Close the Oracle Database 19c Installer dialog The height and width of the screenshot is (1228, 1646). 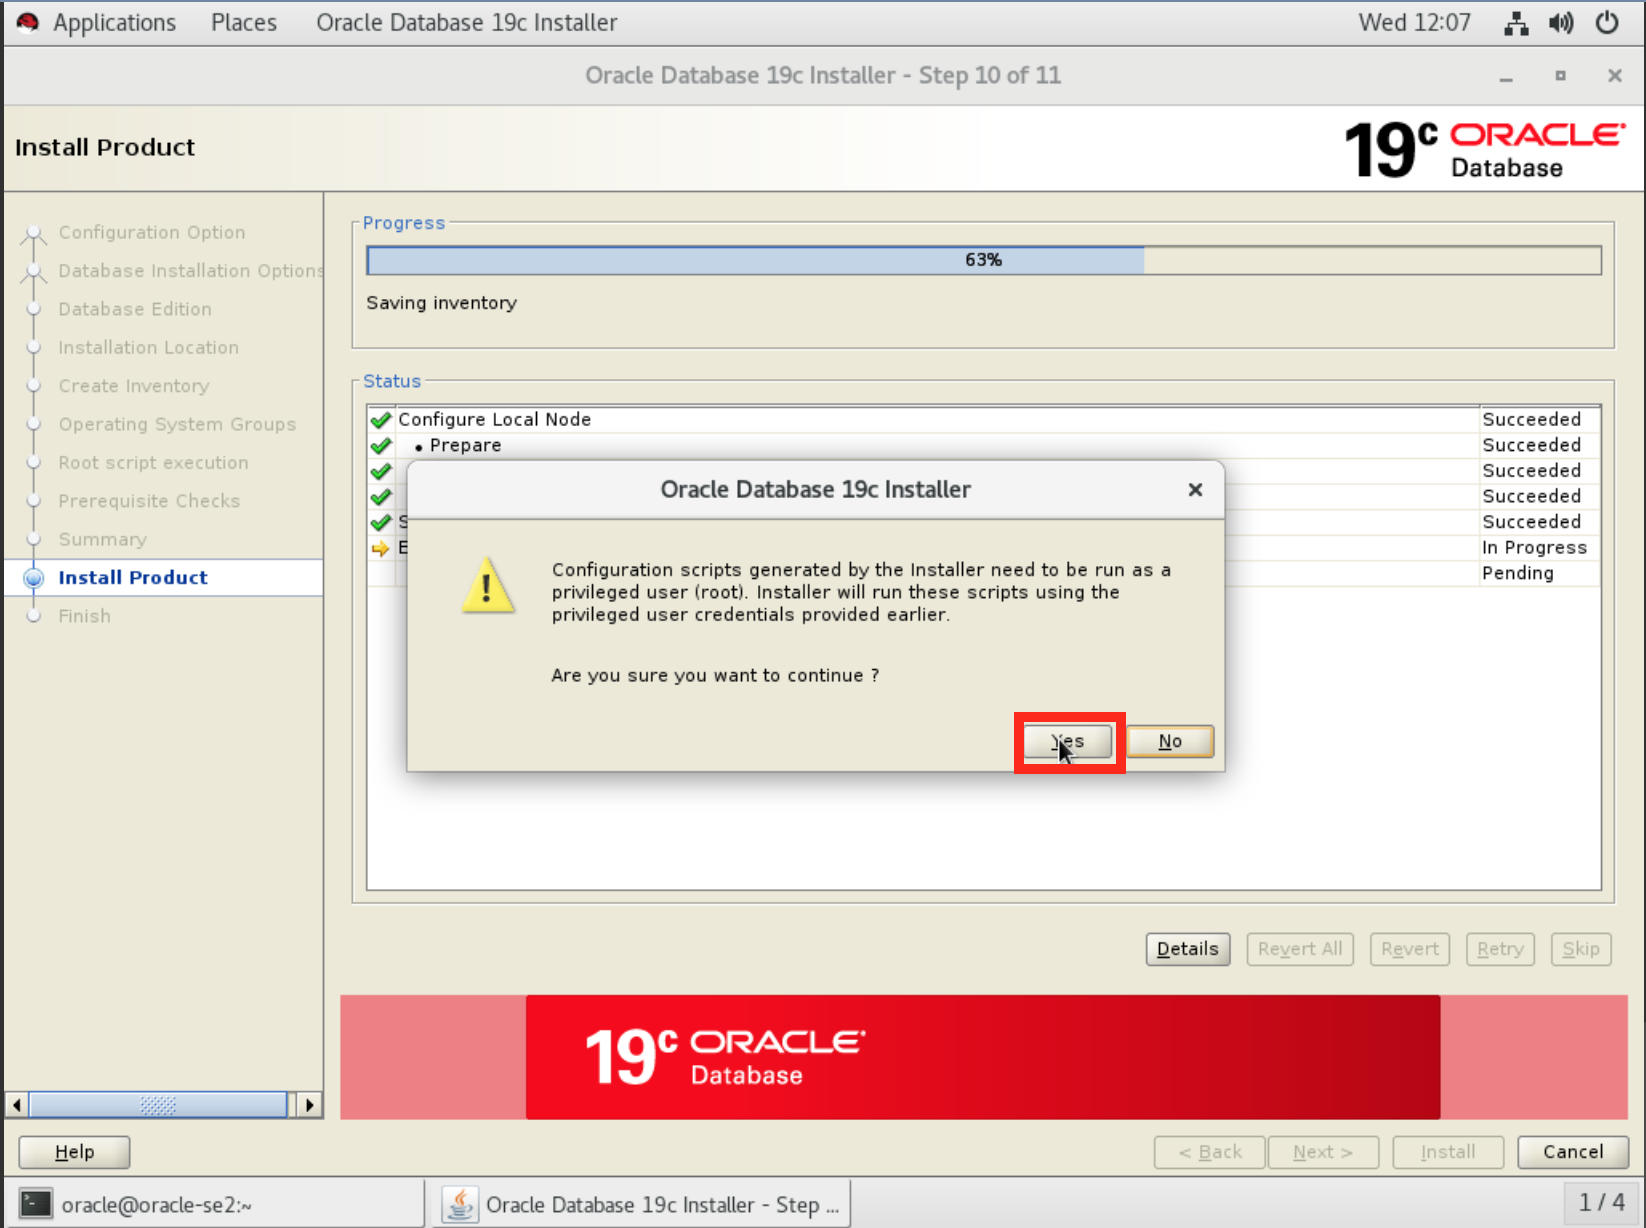pyautogui.click(x=1195, y=490)
